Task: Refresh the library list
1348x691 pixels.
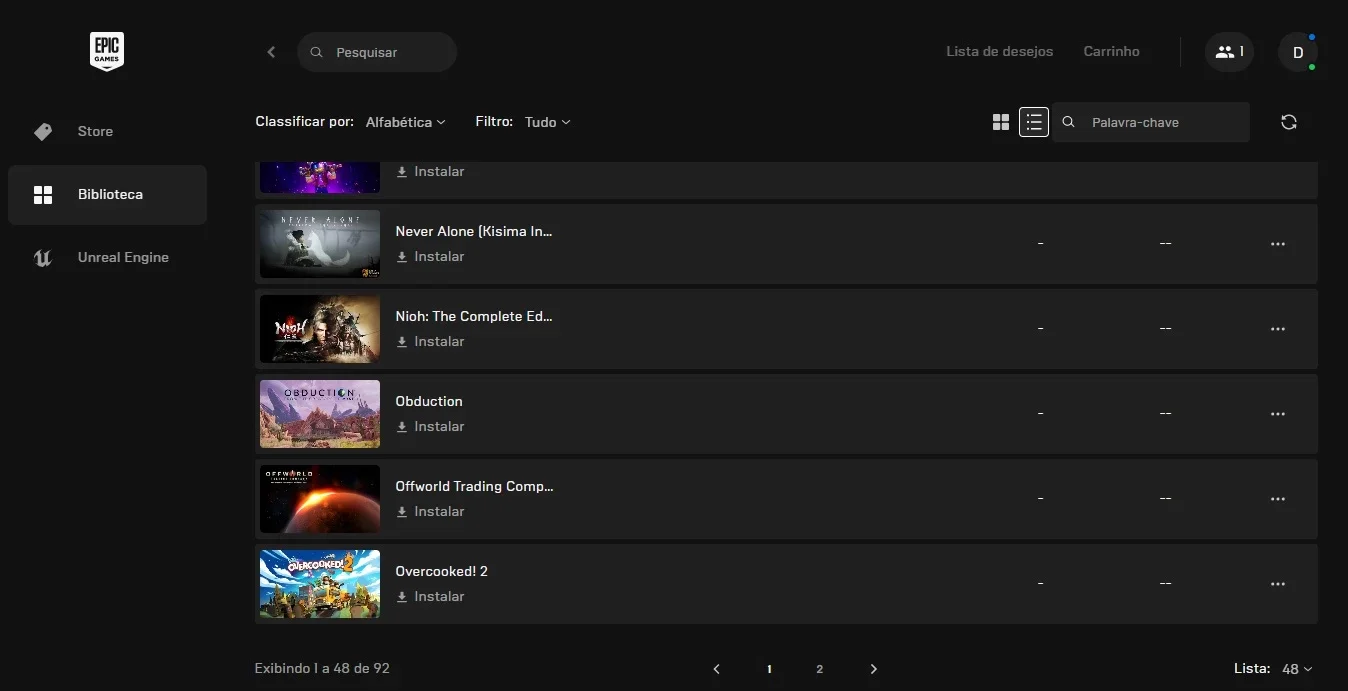Action: pyautogui.click(x=1289, y=122)
